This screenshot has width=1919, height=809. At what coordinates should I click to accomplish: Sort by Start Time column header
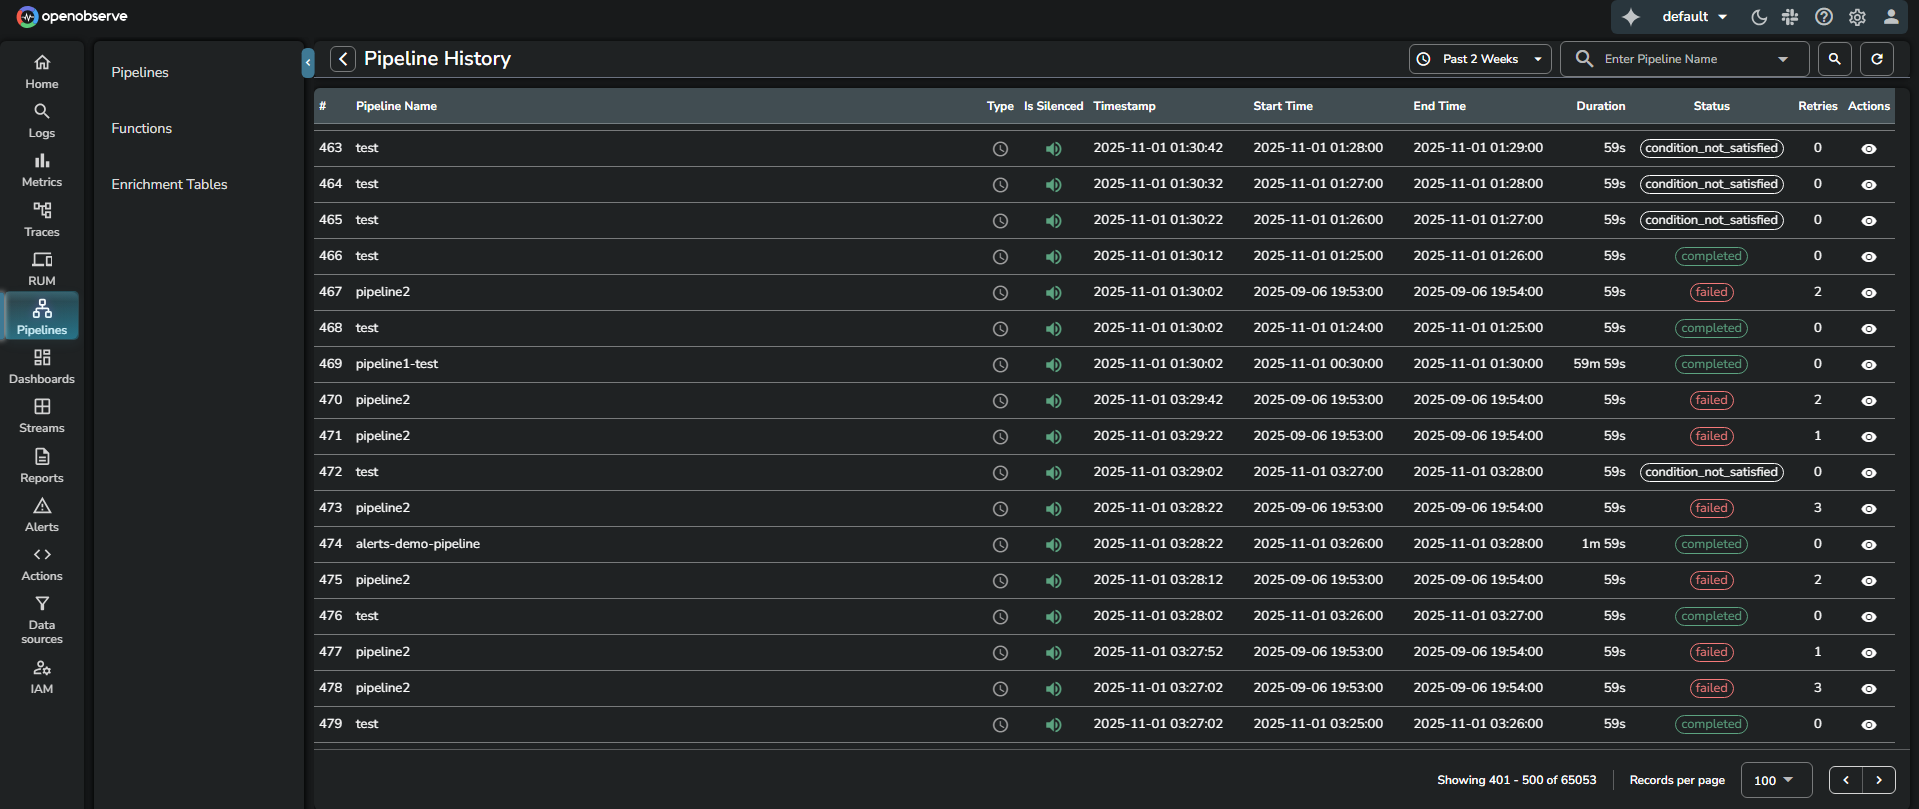(x=1283, y=106)
